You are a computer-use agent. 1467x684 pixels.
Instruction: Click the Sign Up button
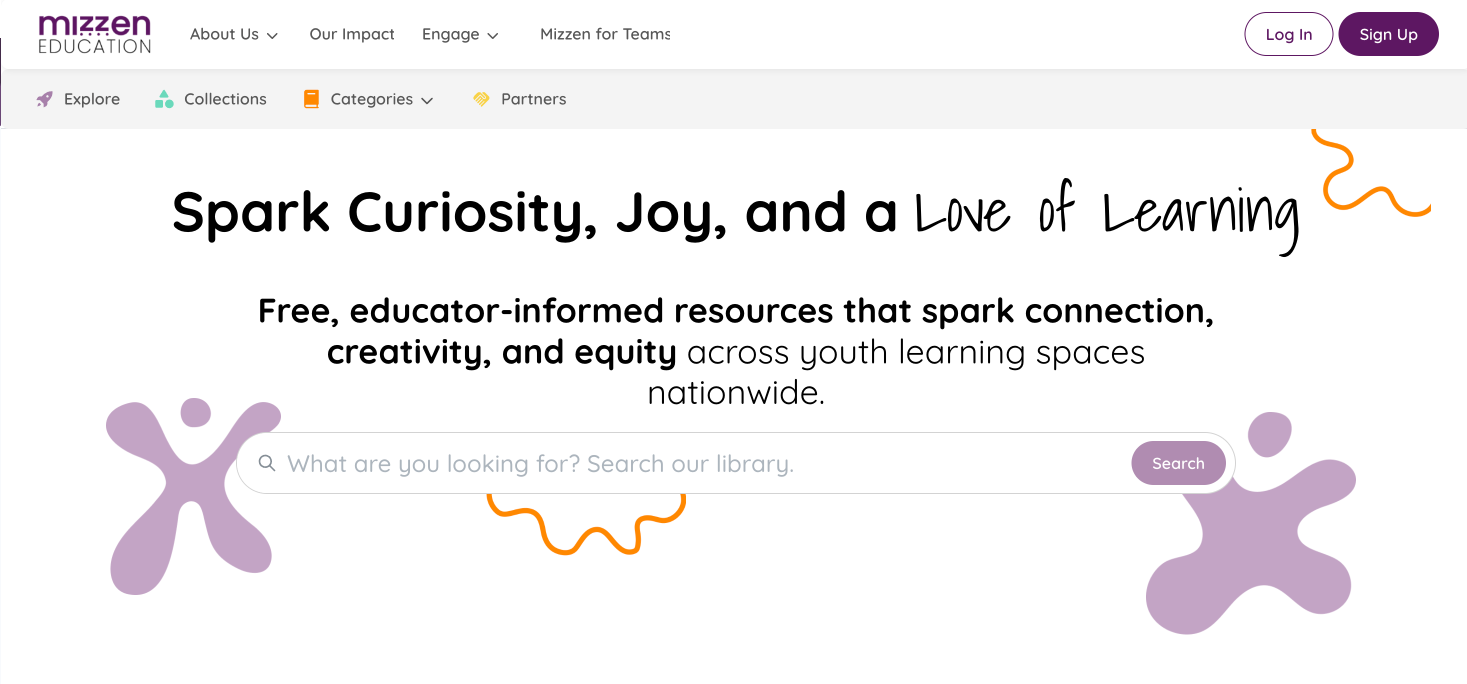(x=1388, y=34)
